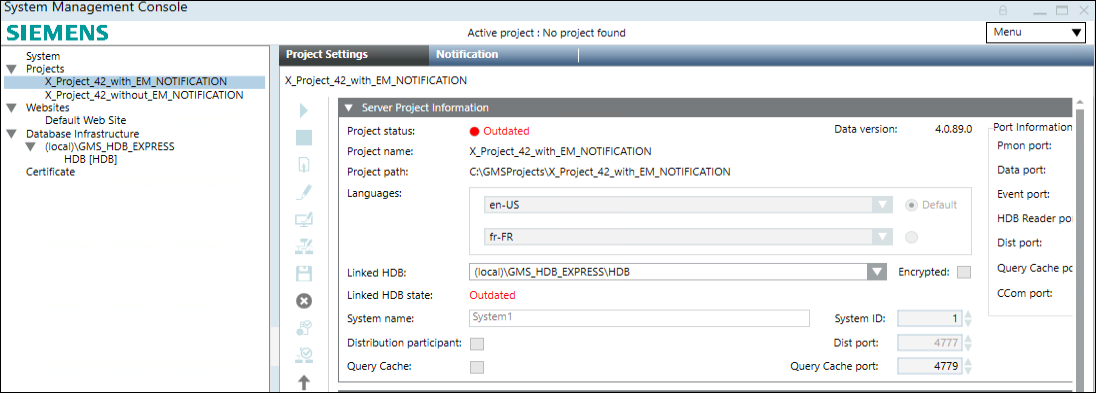Screen dimensions: 1096x393
Task: Toggle the Distribution participant checkbox
Action: coord(477,343)
